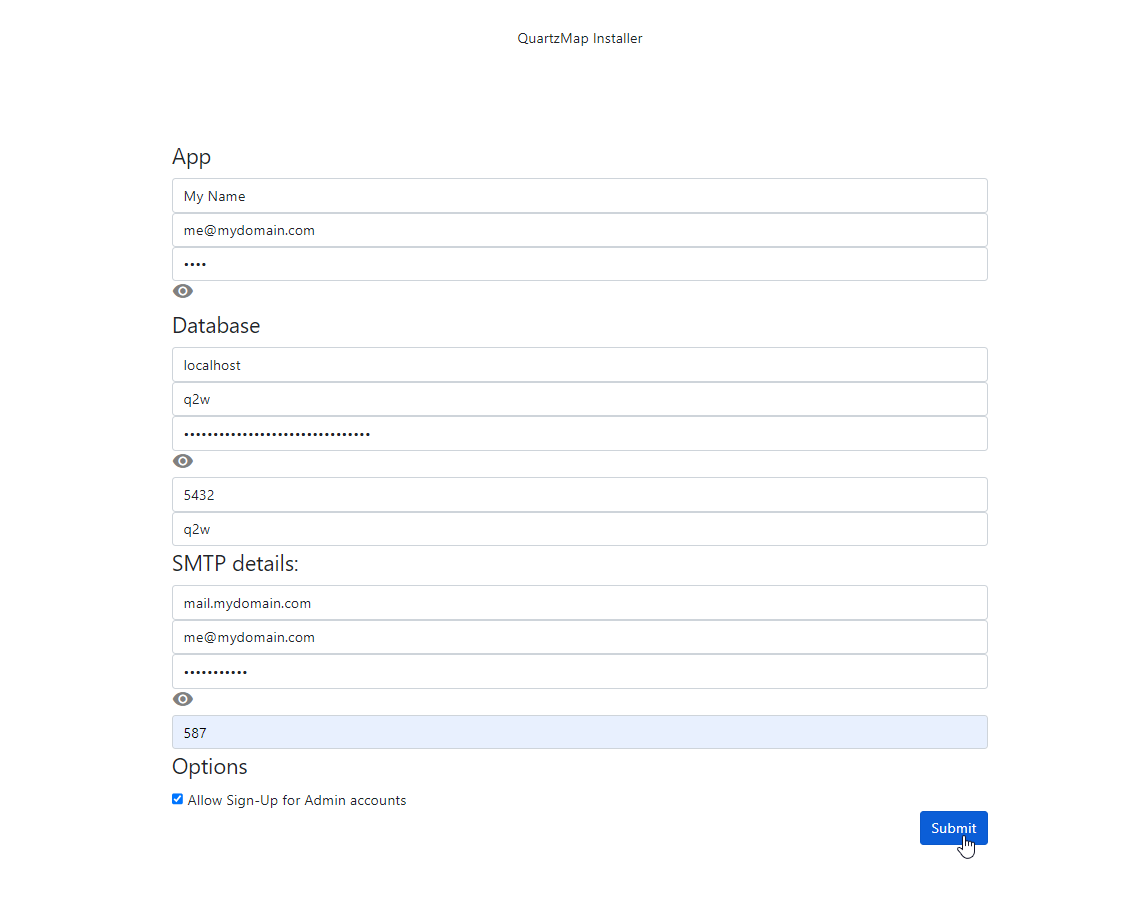Image resolution: width=1148 pixels, height=912 pixels.
Task: Click the My Name input field
Action: coord(579,196)
